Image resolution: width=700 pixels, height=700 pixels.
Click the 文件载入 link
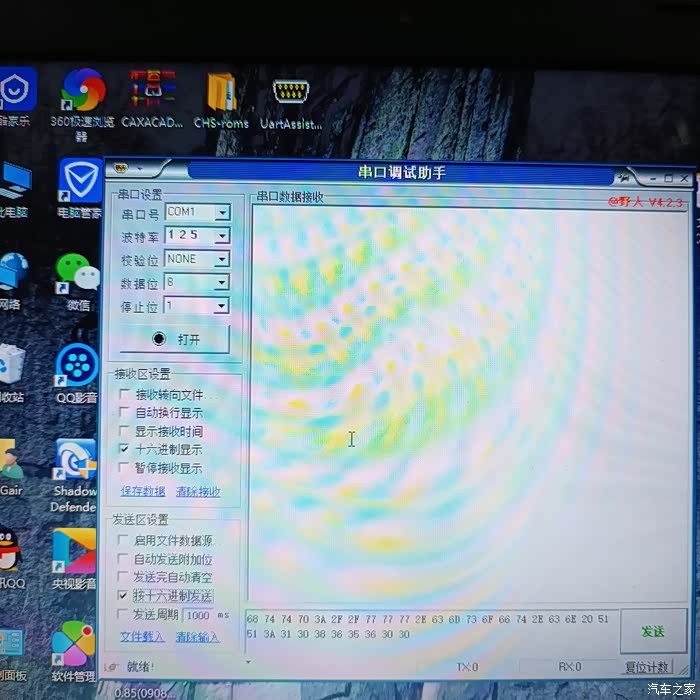142,637
